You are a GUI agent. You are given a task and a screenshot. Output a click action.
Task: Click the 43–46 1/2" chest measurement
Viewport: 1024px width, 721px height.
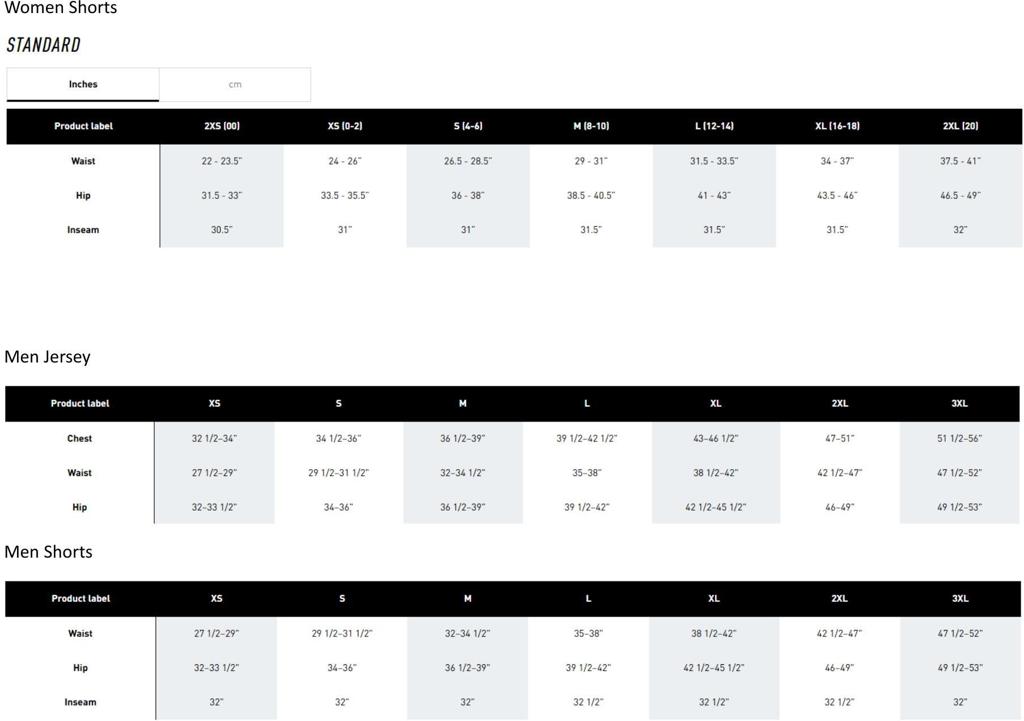click(715, 439)
